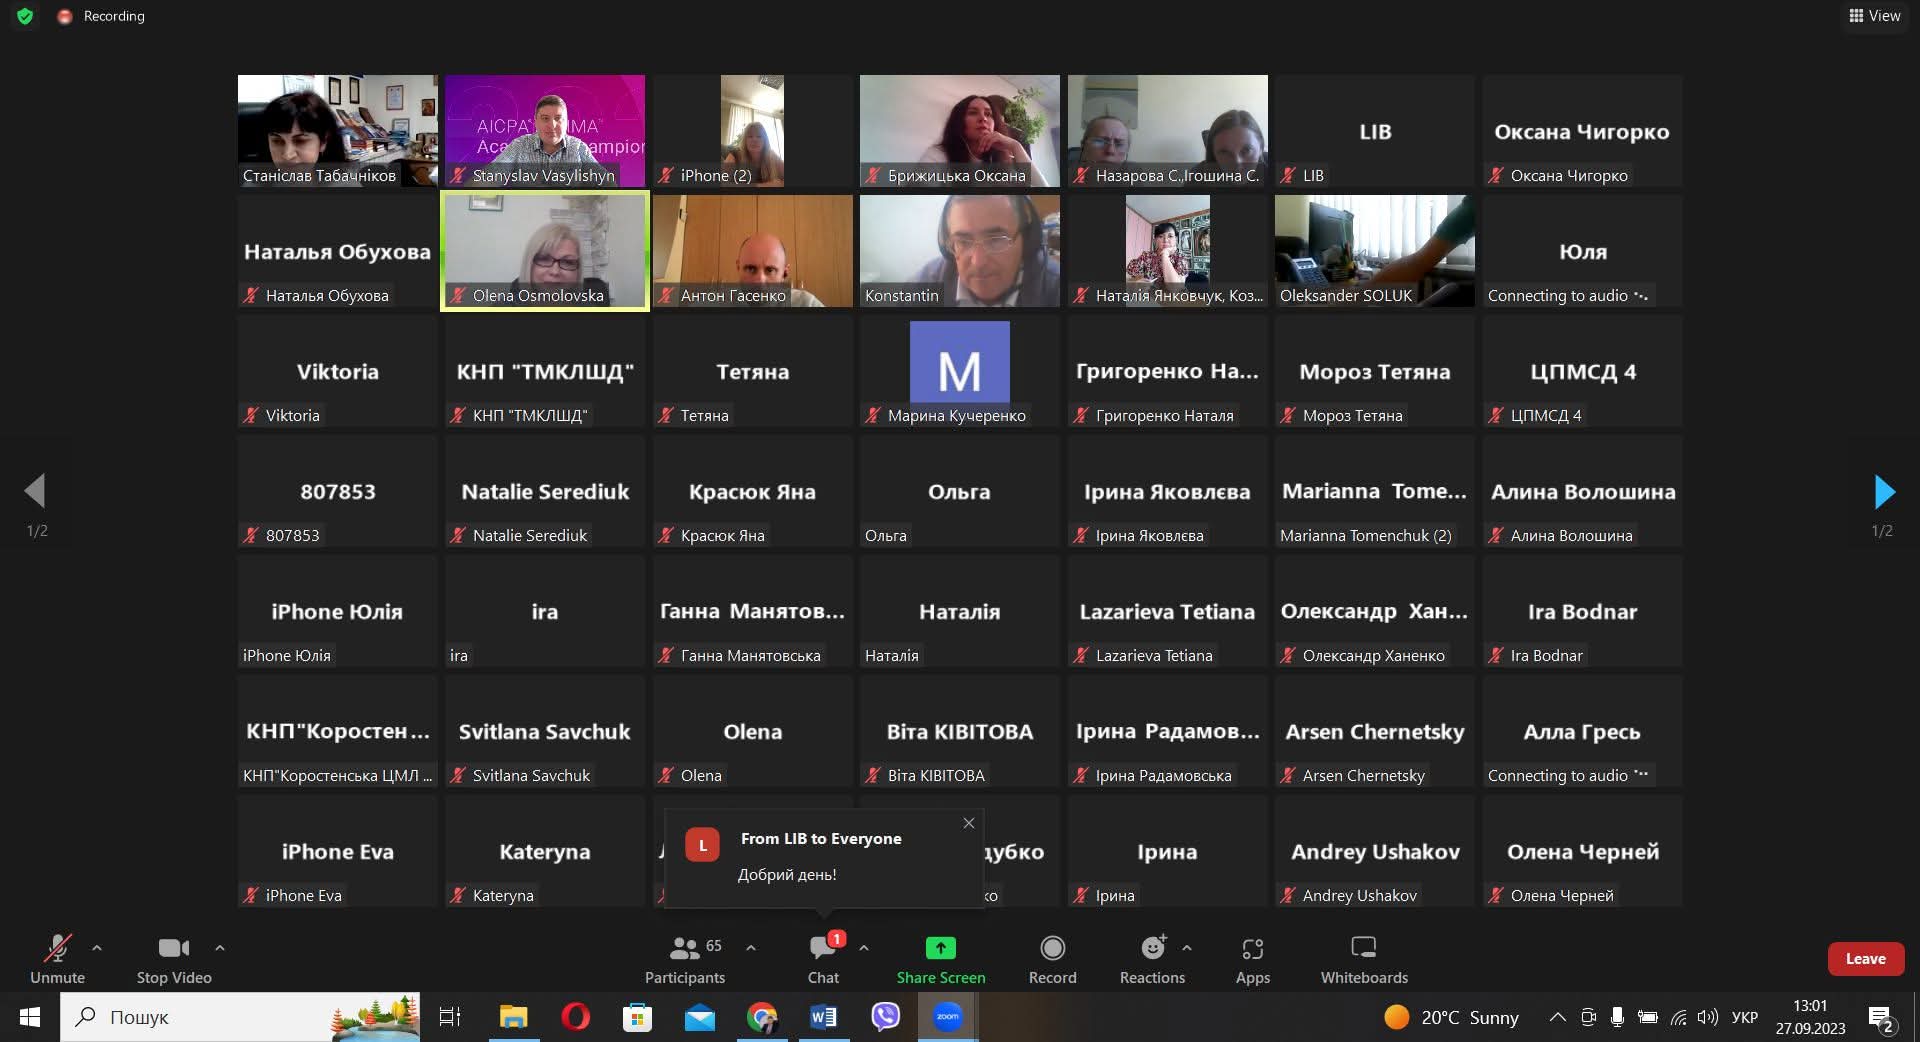The width and height of the screenshot is (1920, 1042).
Task: Select Olena Osmolovska's video tile
Action: 545,250
